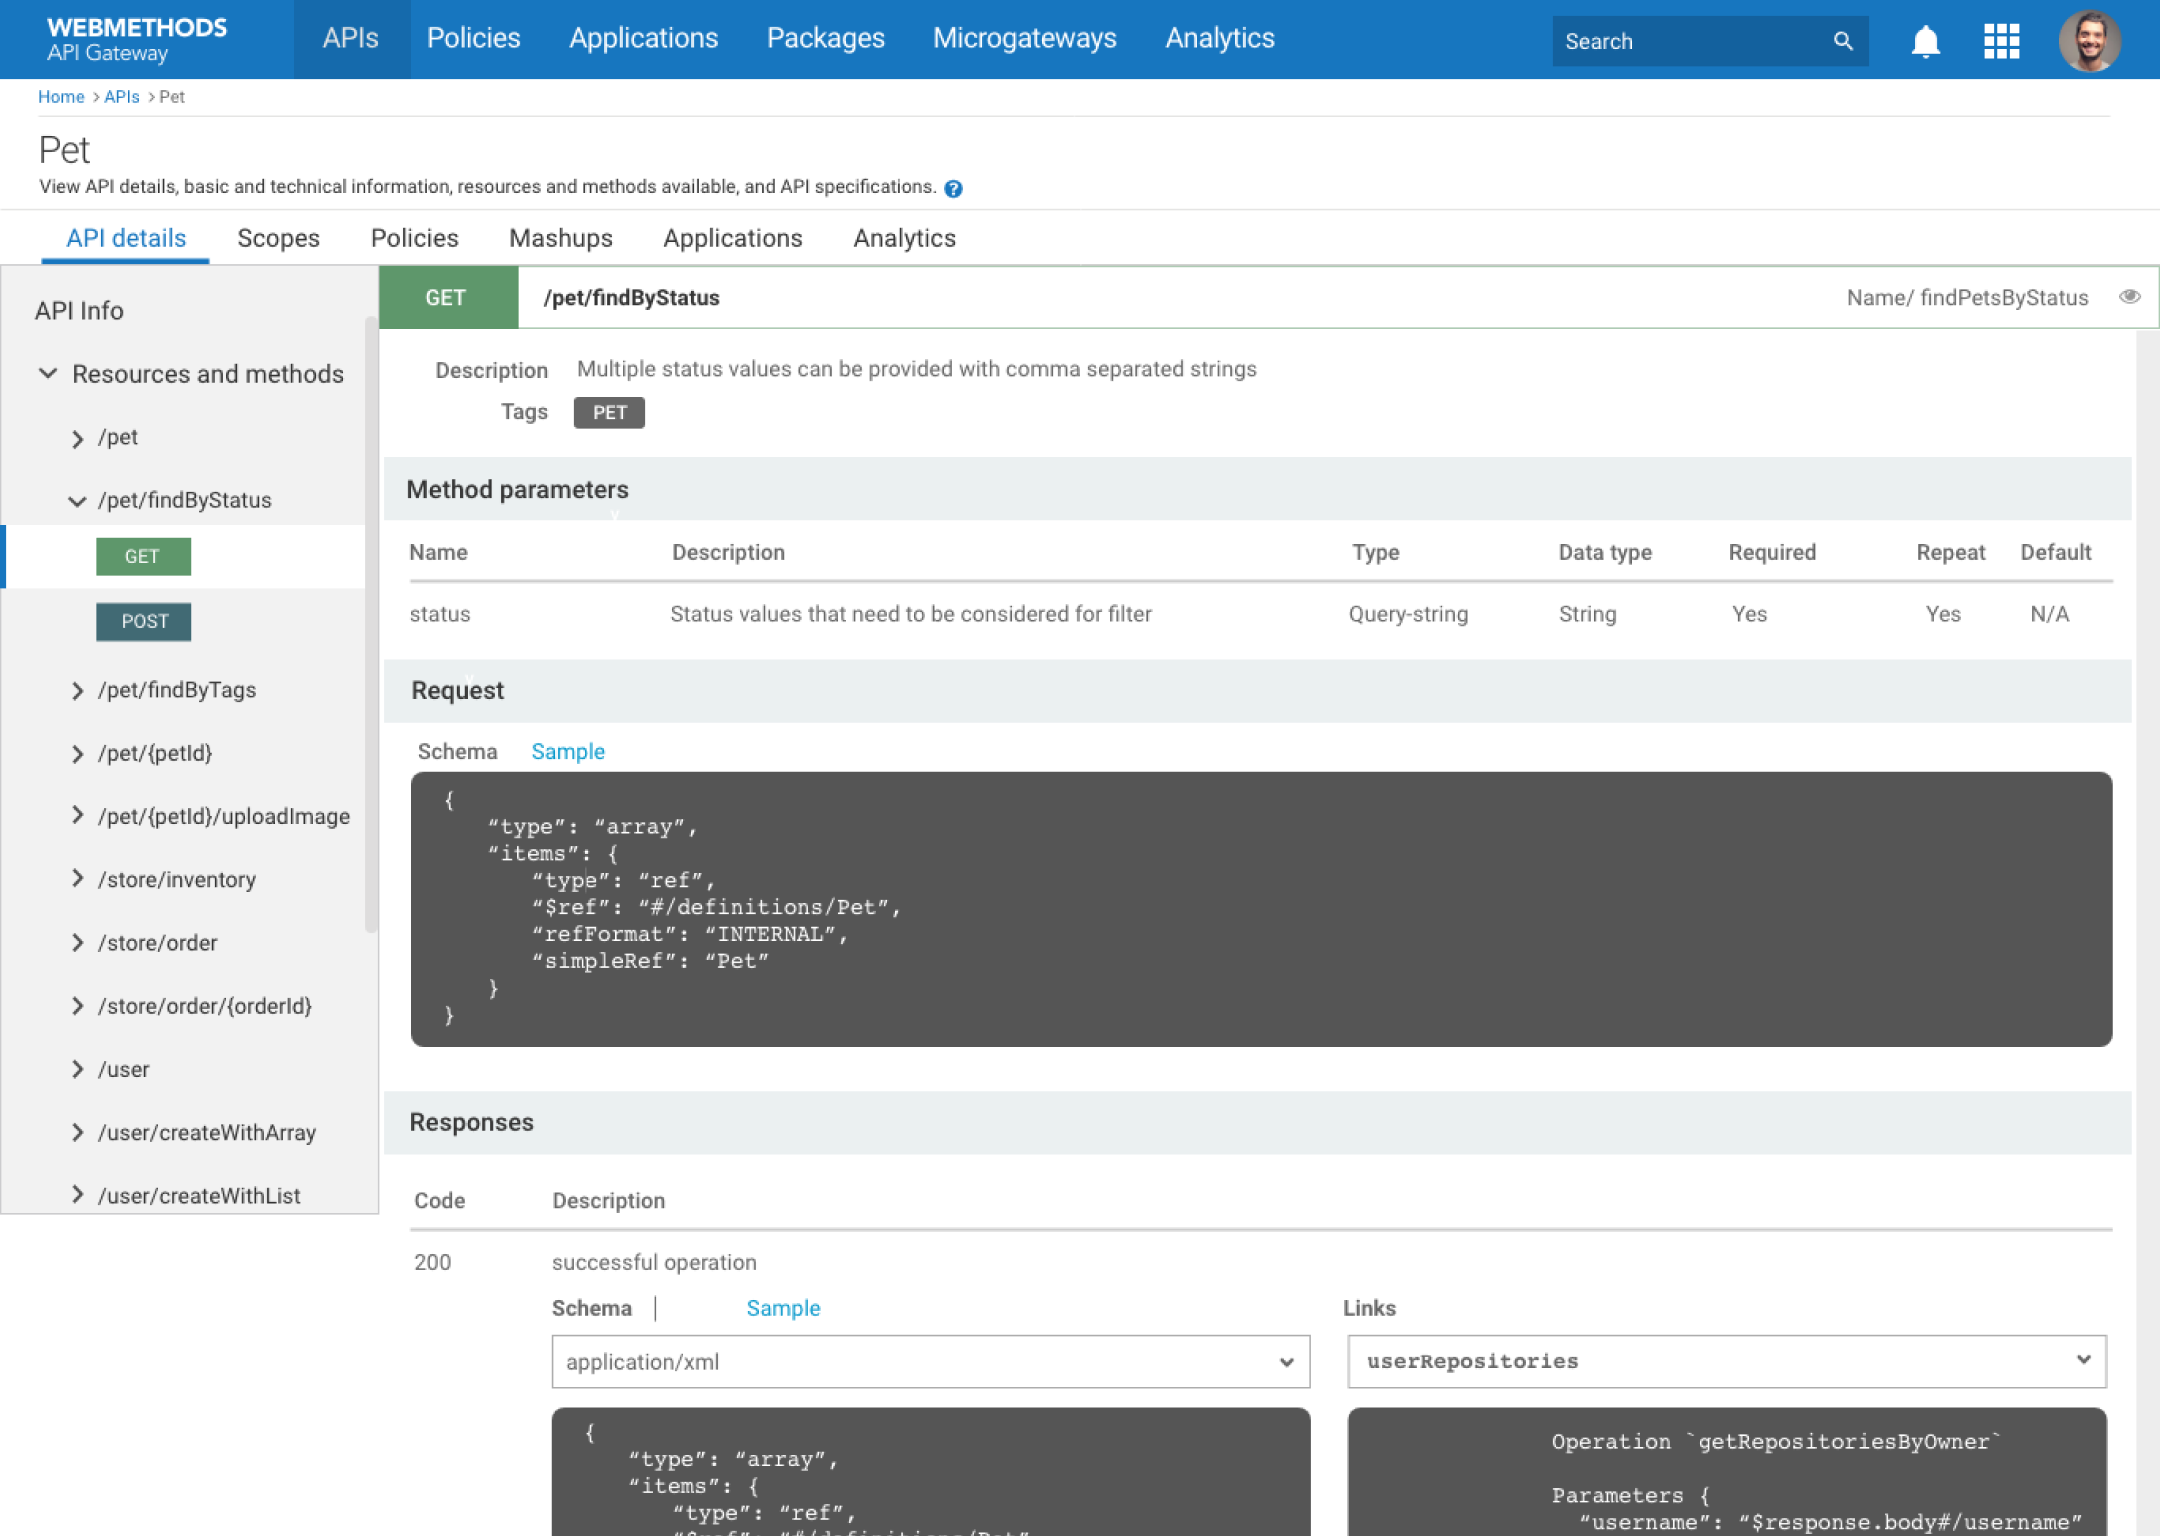The image size is (2160, 1536).
Task: Switch to the API details tab
Action: tap(126, 238)
